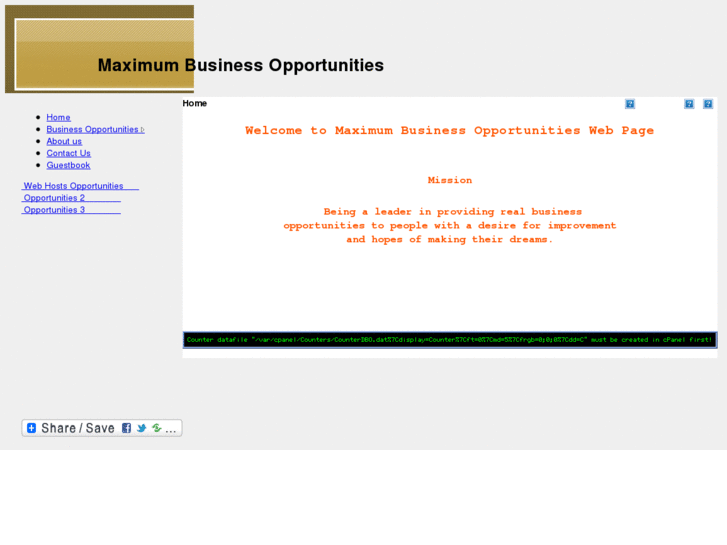Click the green counter datafile error banner
Viewport: 727px width, 545px height.
450,340
